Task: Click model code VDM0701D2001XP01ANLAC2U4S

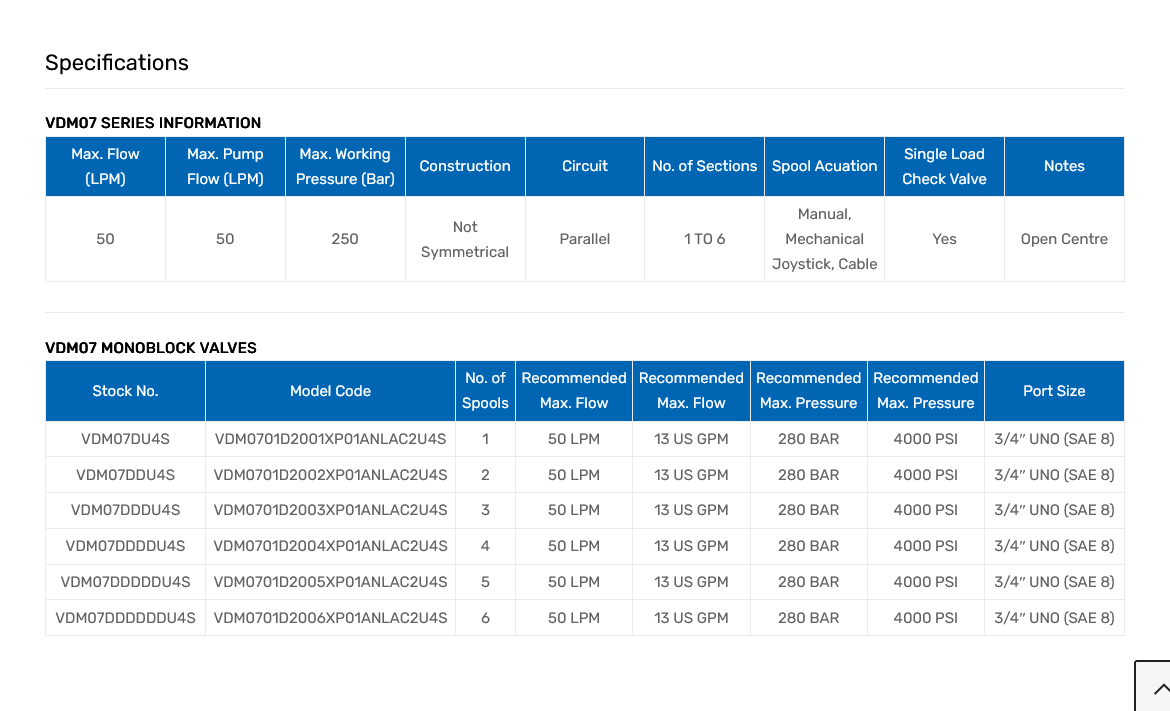Action: (x=330, y=439)
